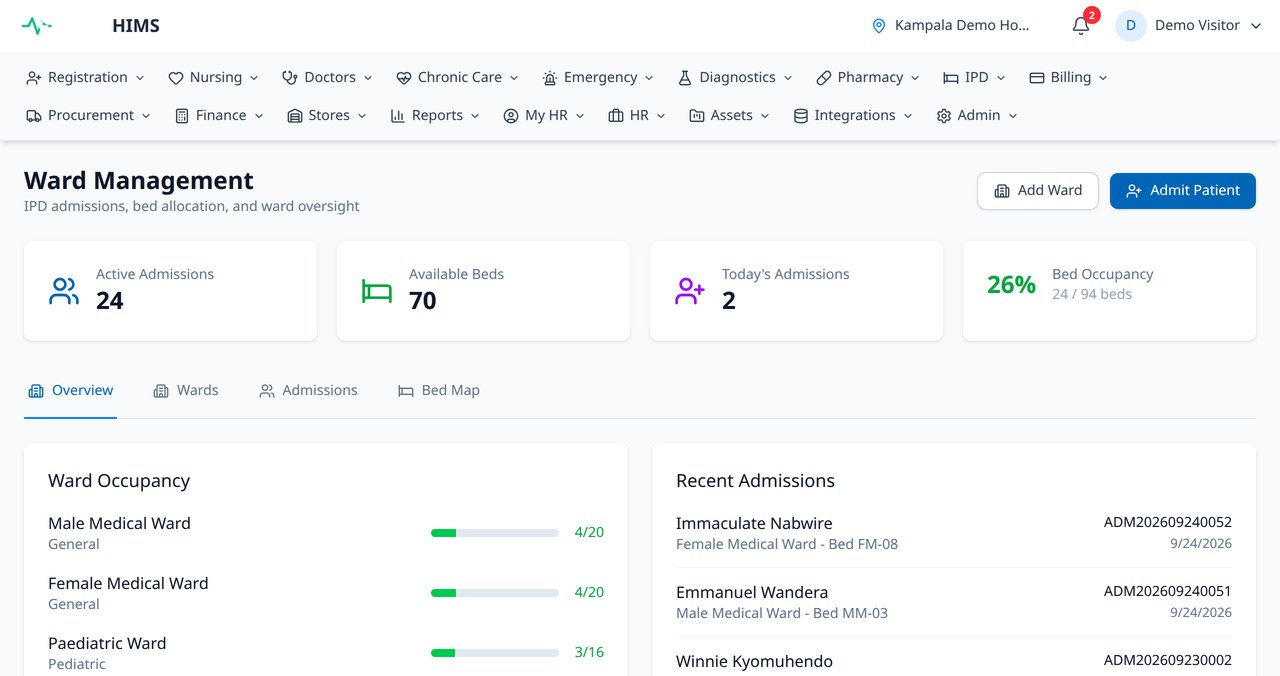Expand the Billing dropdown chevron

pyautogui.click(x=1103, y=78)
